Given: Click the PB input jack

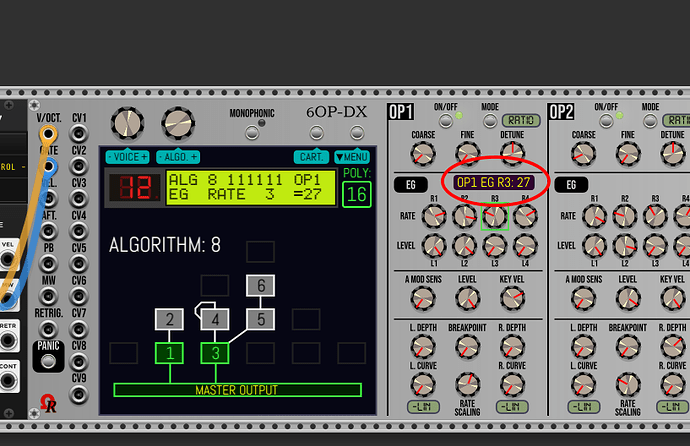Looking at the screenshot, I should tap(47, 262).
